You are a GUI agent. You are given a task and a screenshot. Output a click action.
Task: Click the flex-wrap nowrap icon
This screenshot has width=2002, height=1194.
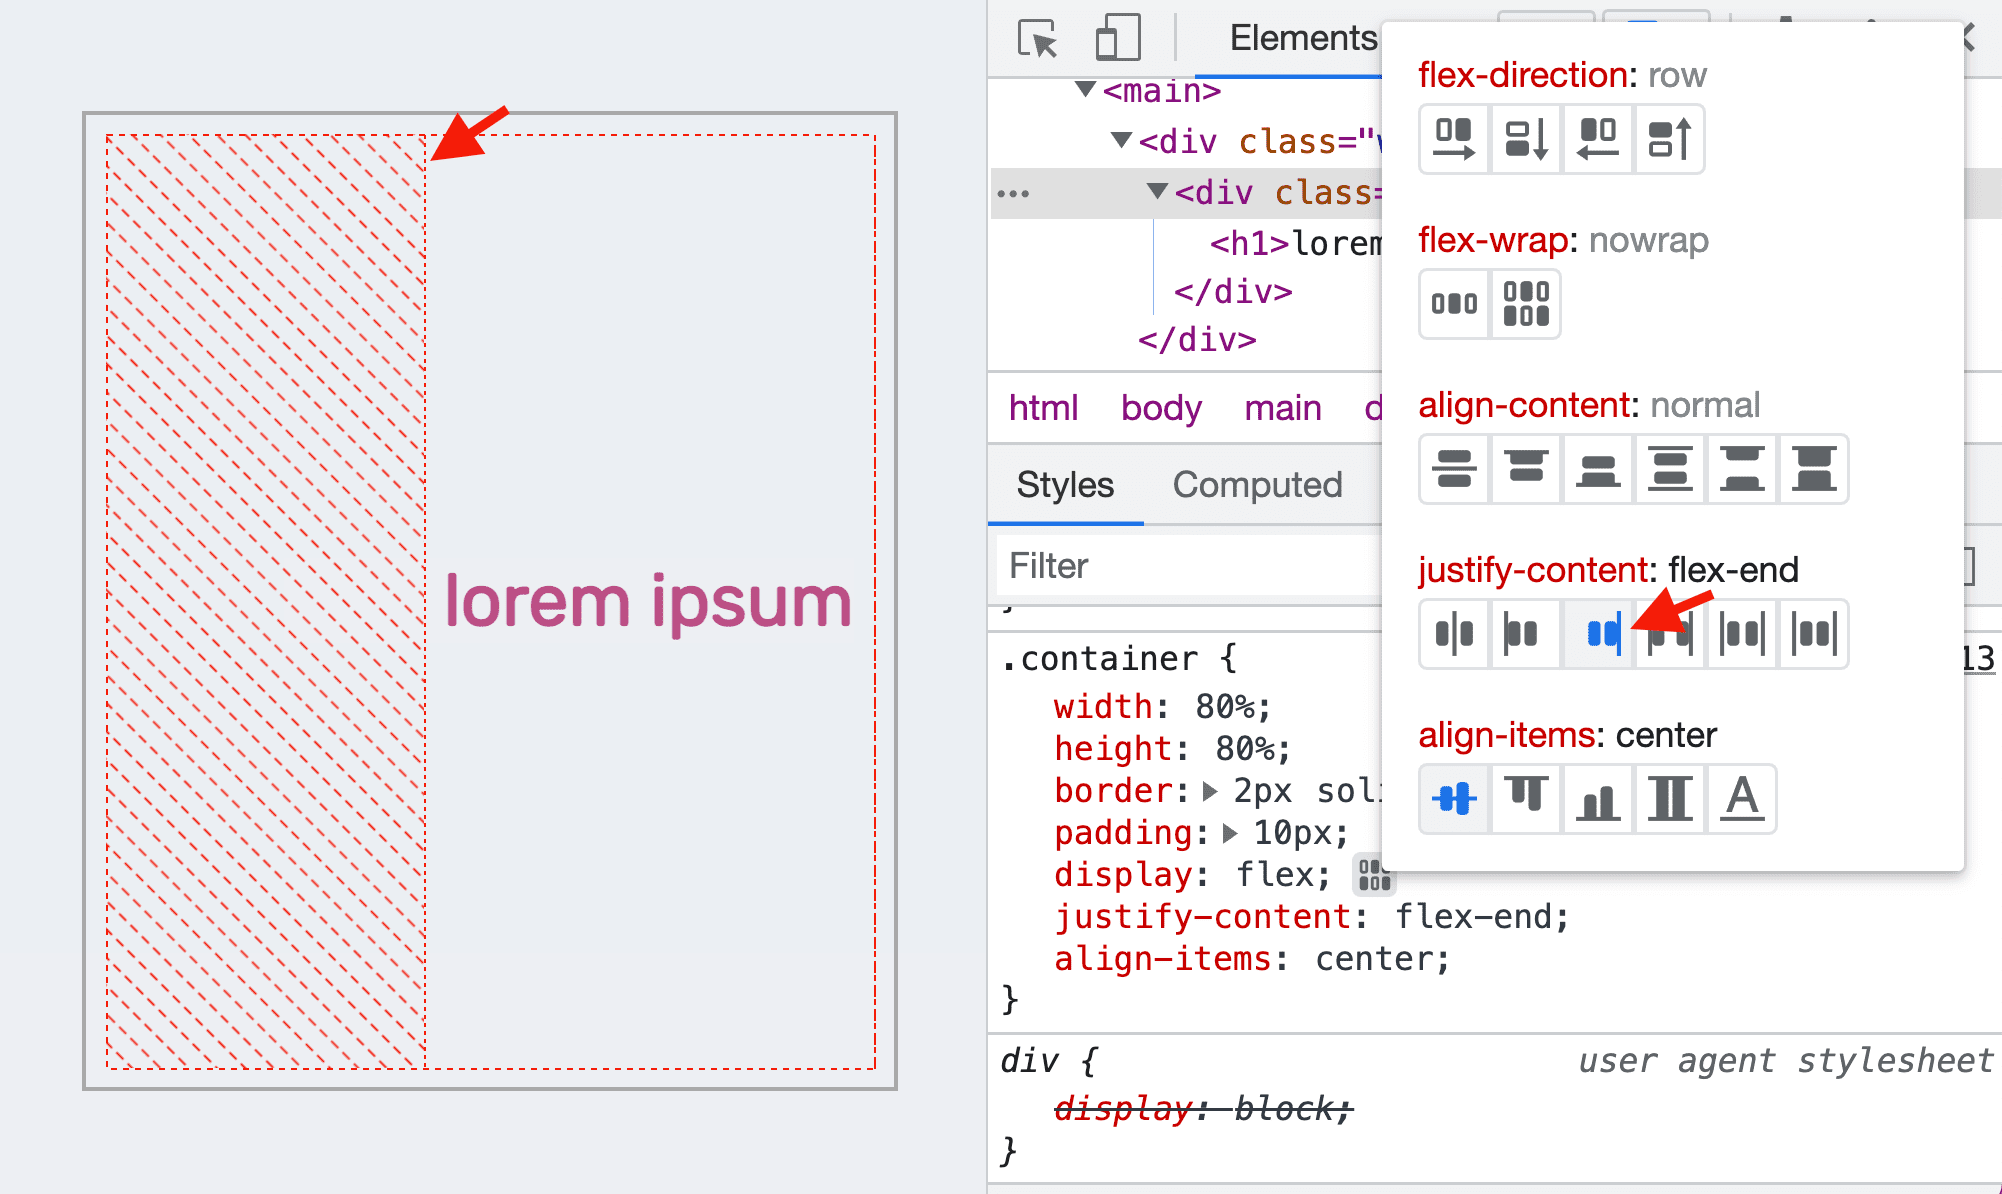1454,303
